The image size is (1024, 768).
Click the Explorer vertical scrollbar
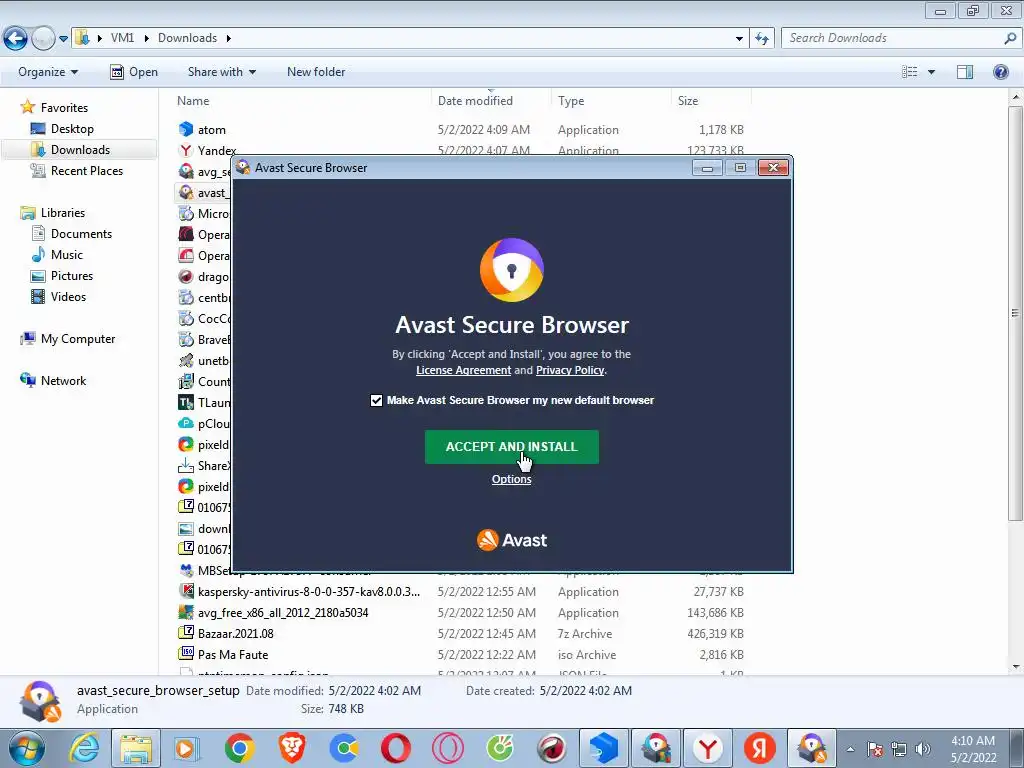point(1016,313)
